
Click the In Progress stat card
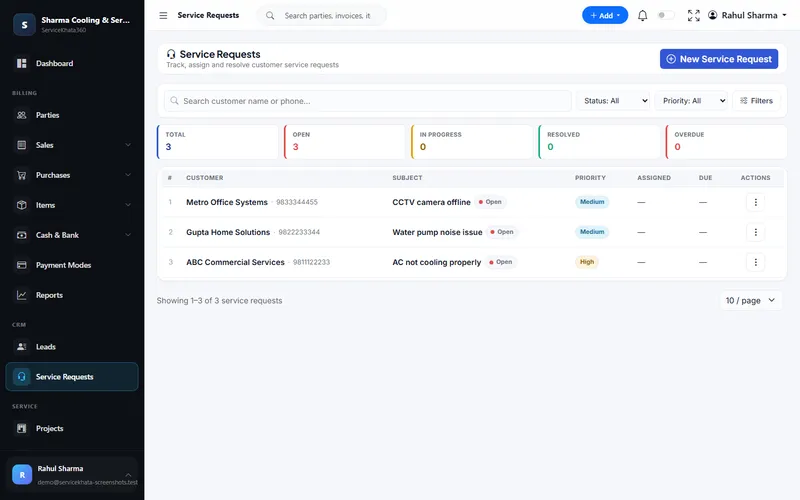tap(472, 142)
